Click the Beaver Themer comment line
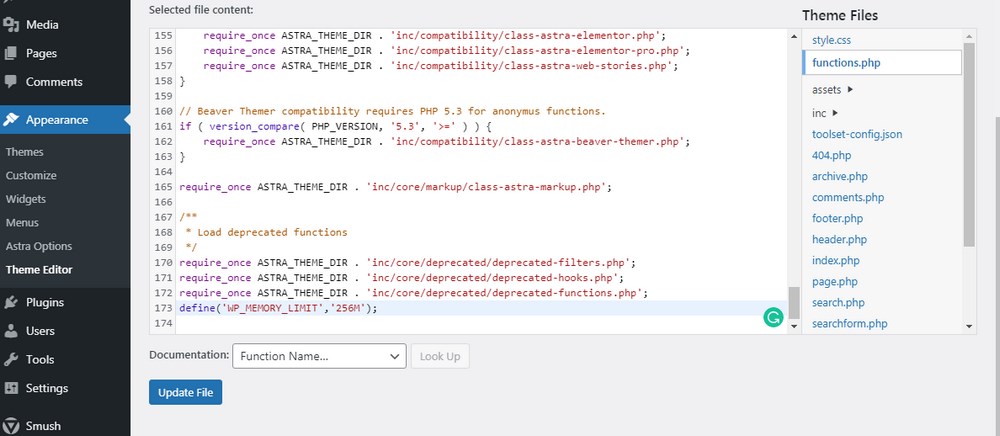 [x=392, y=112]
